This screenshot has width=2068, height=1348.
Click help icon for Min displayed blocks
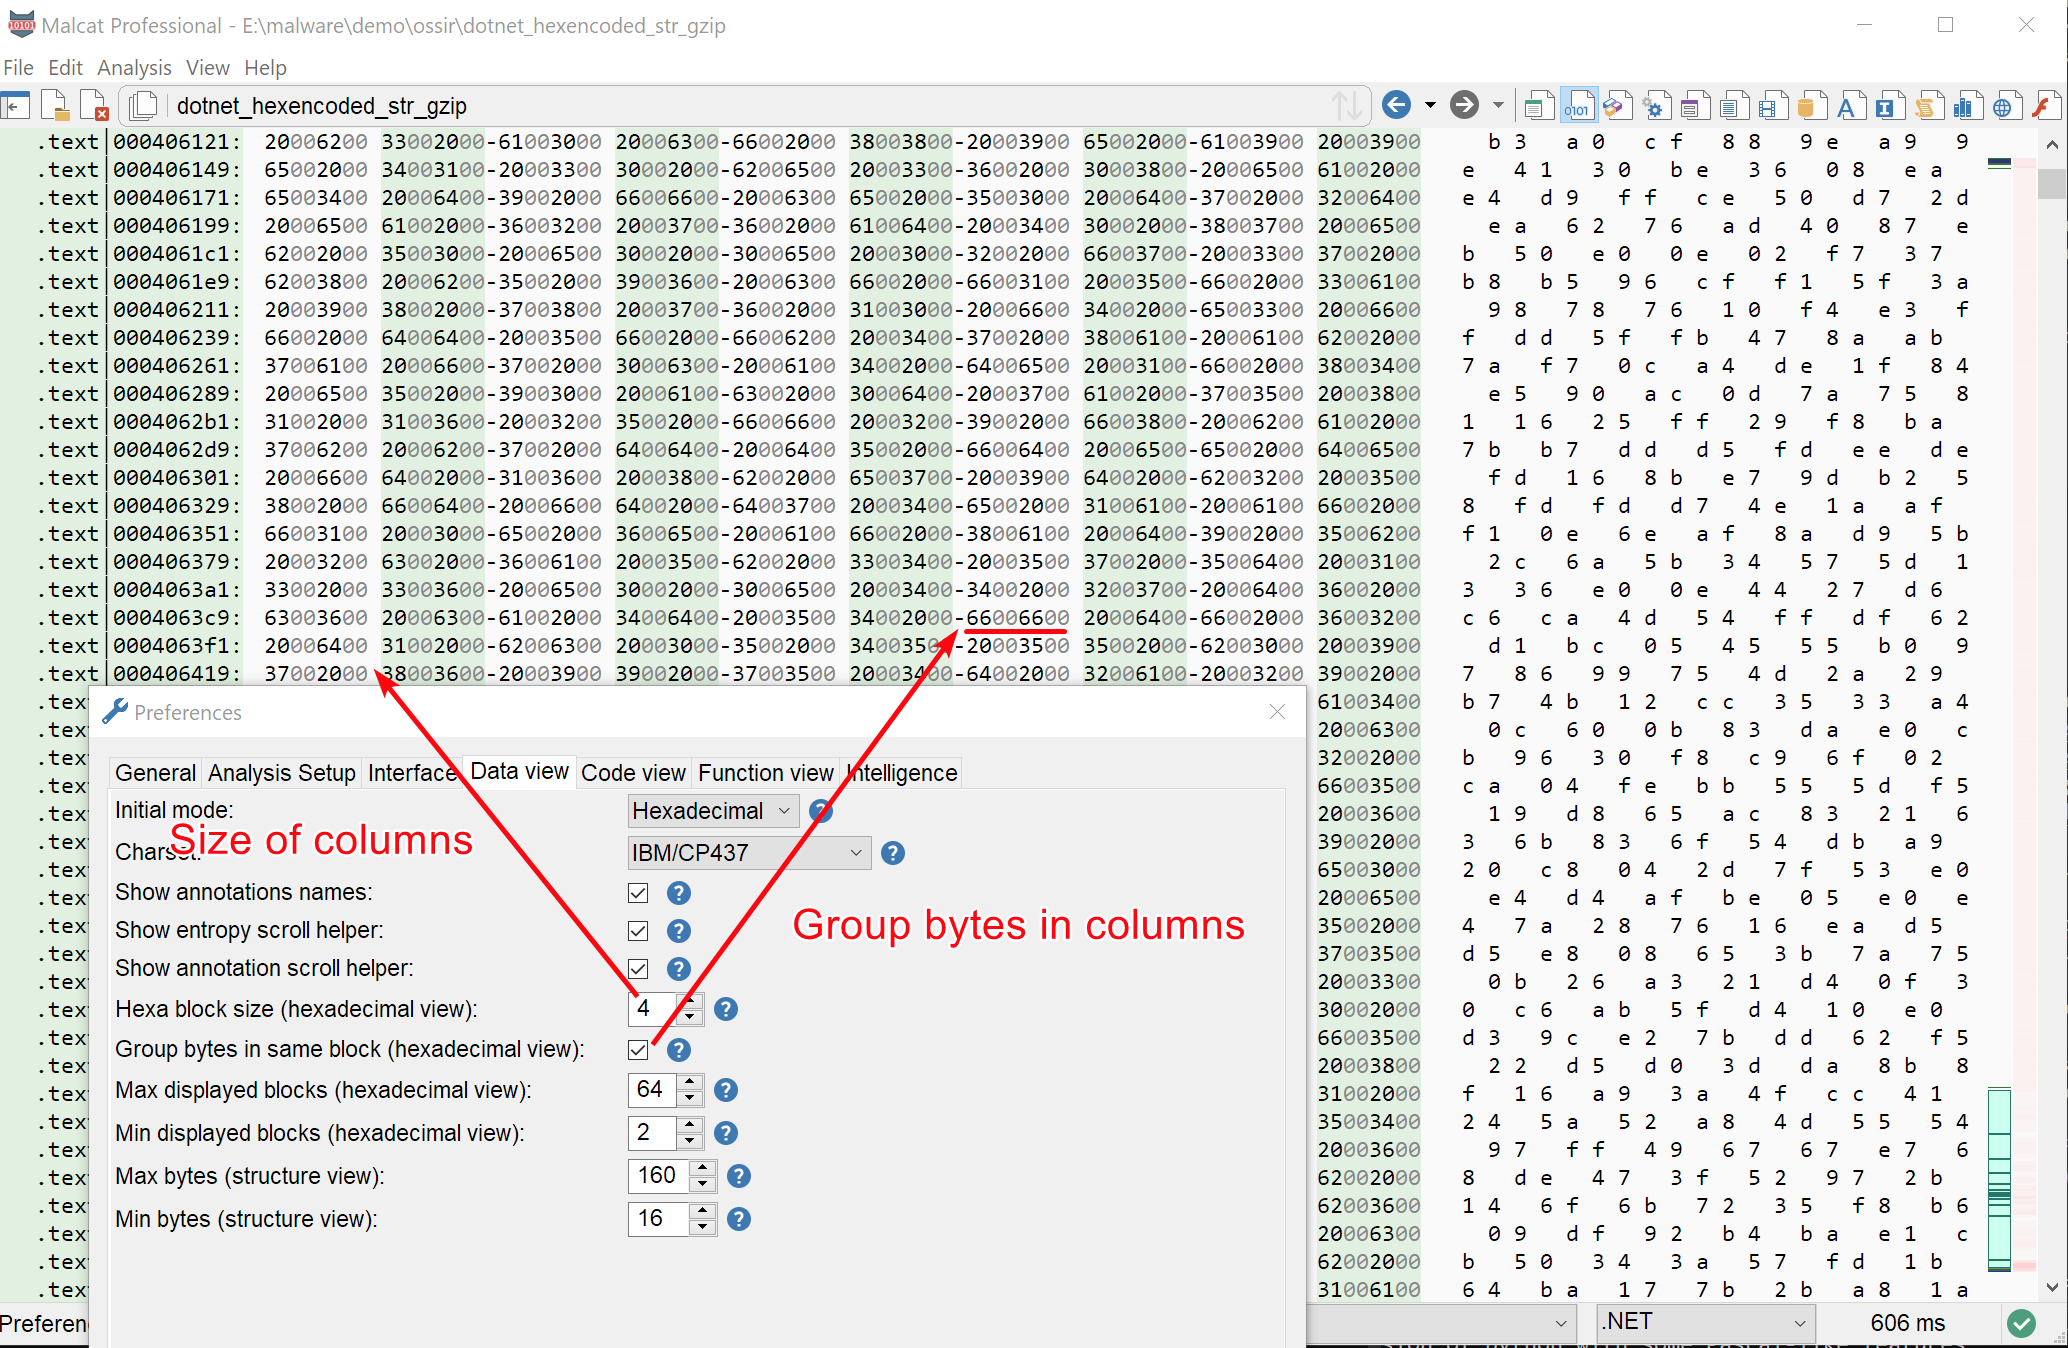[x=726, y=1133]
